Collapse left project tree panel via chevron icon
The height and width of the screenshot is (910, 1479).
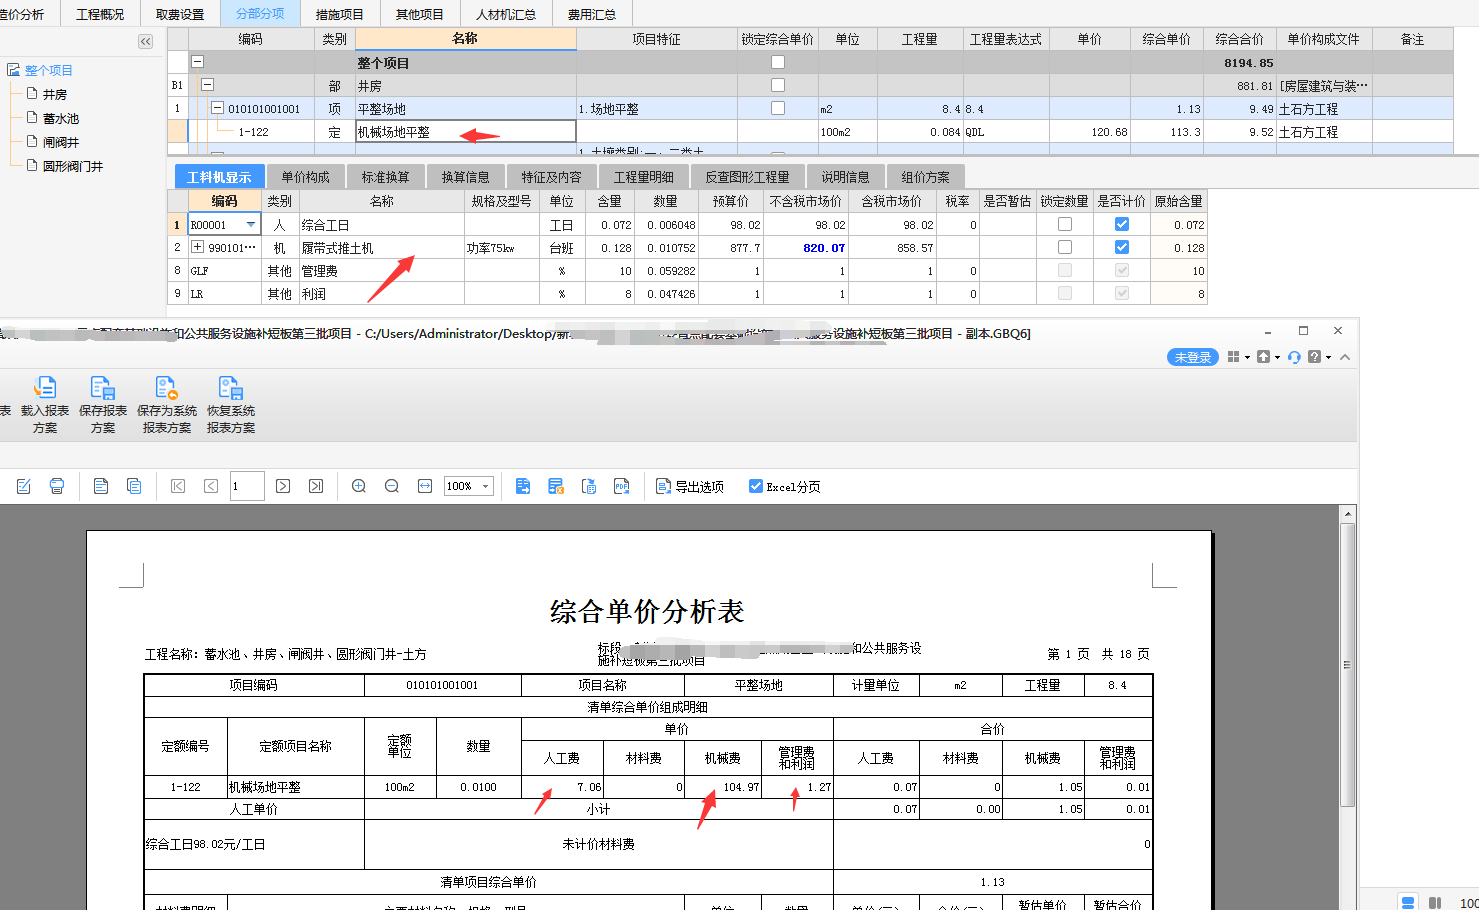point(146,41)
